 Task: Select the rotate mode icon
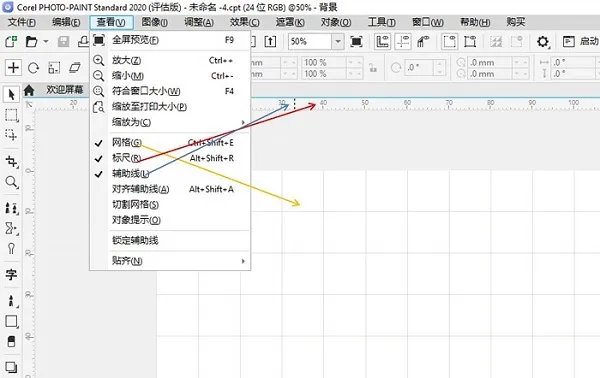coord(34,68)
